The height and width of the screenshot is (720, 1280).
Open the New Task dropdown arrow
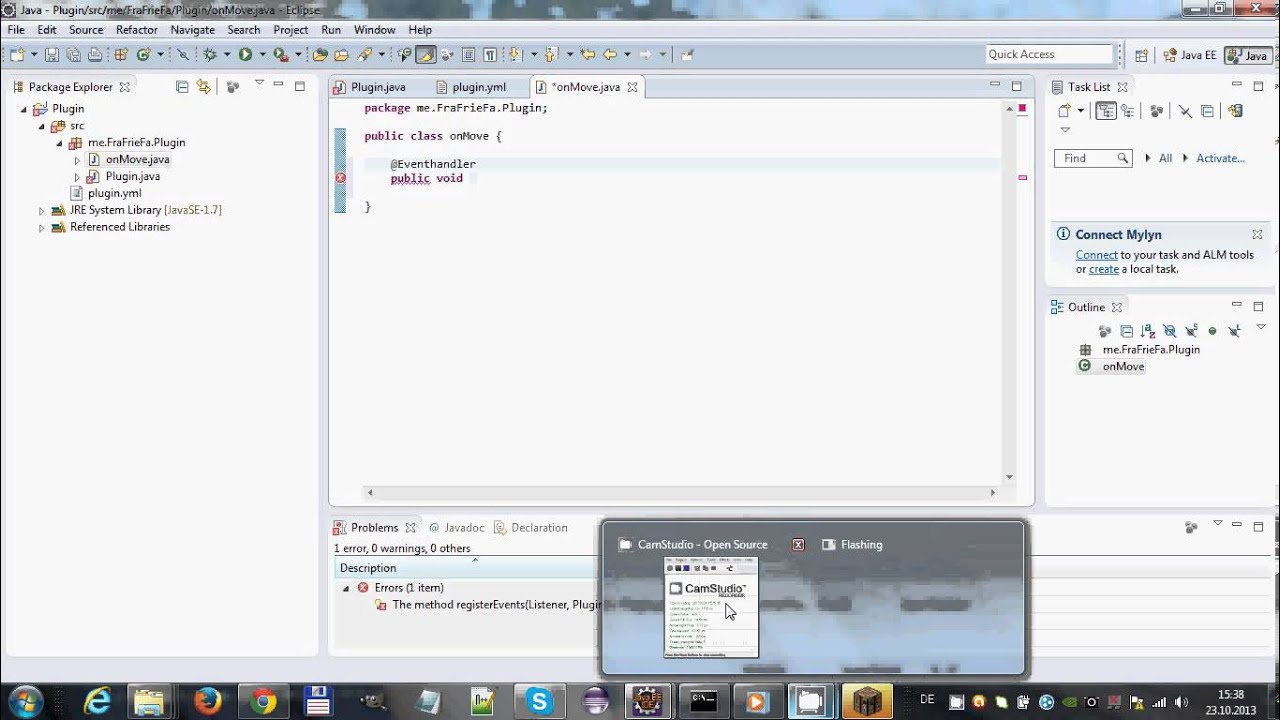[x=1080, y=111]
